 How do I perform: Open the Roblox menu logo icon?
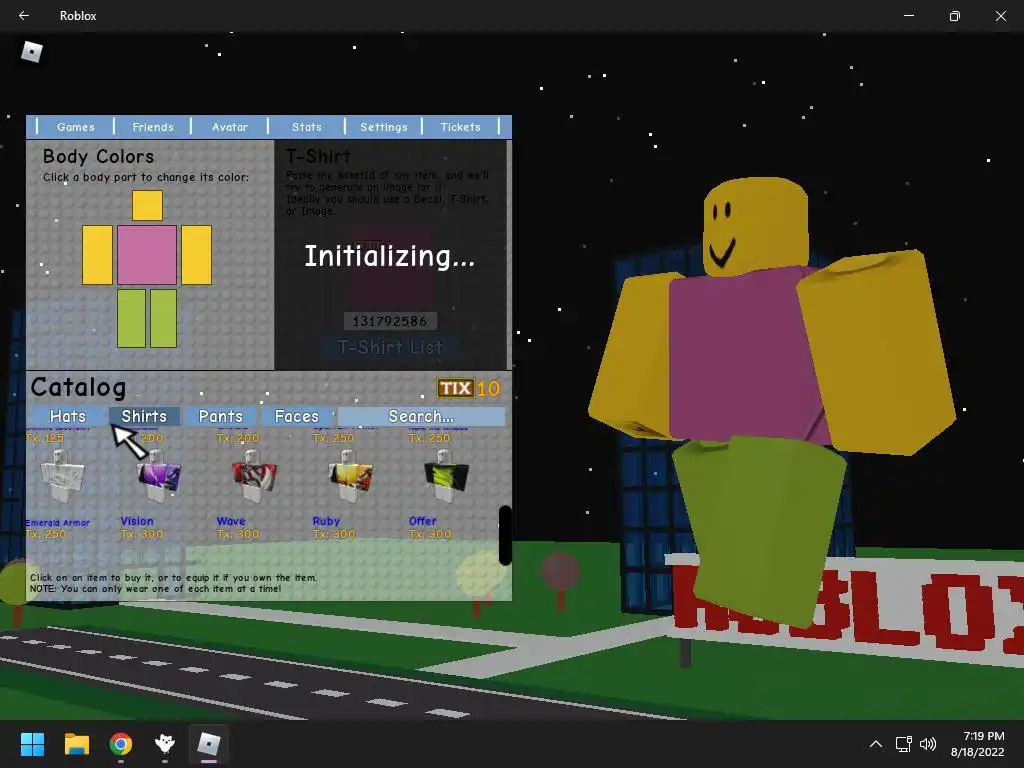pyautogui.click(x=31, y=52)
